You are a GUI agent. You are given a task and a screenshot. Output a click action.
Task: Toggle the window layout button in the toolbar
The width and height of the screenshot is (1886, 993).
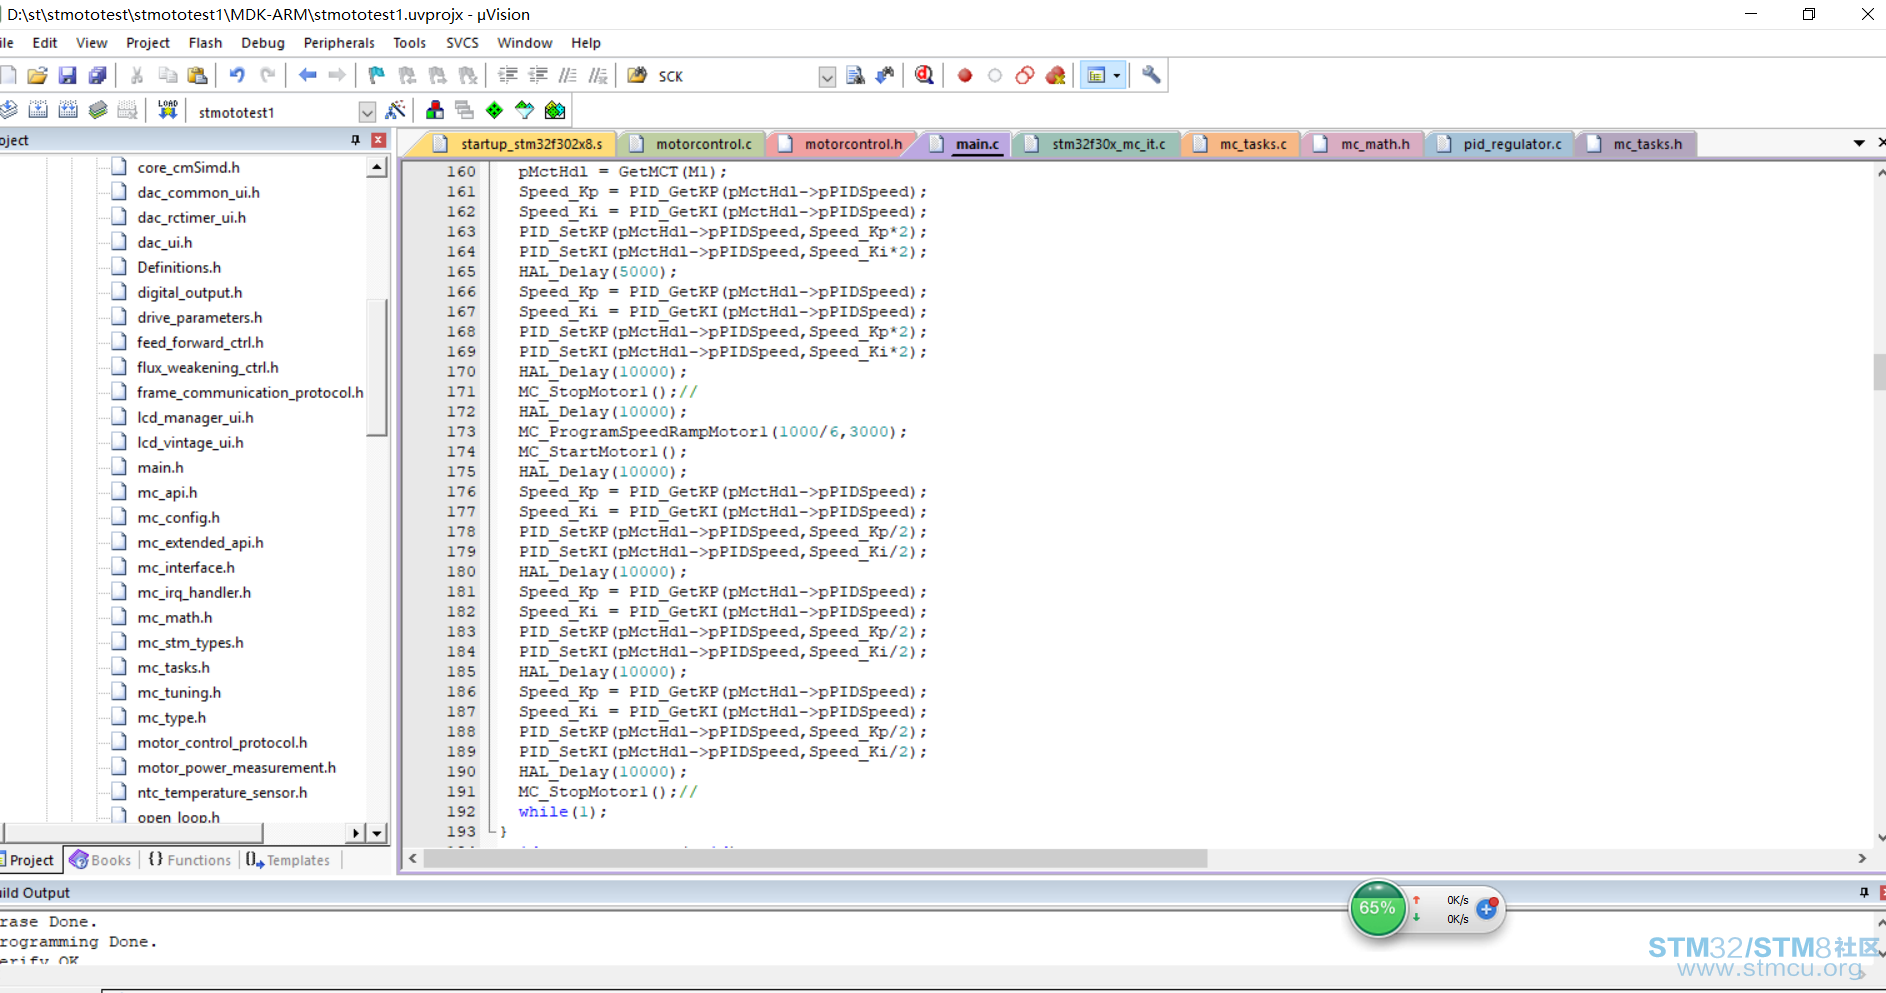click(1096, 75)
